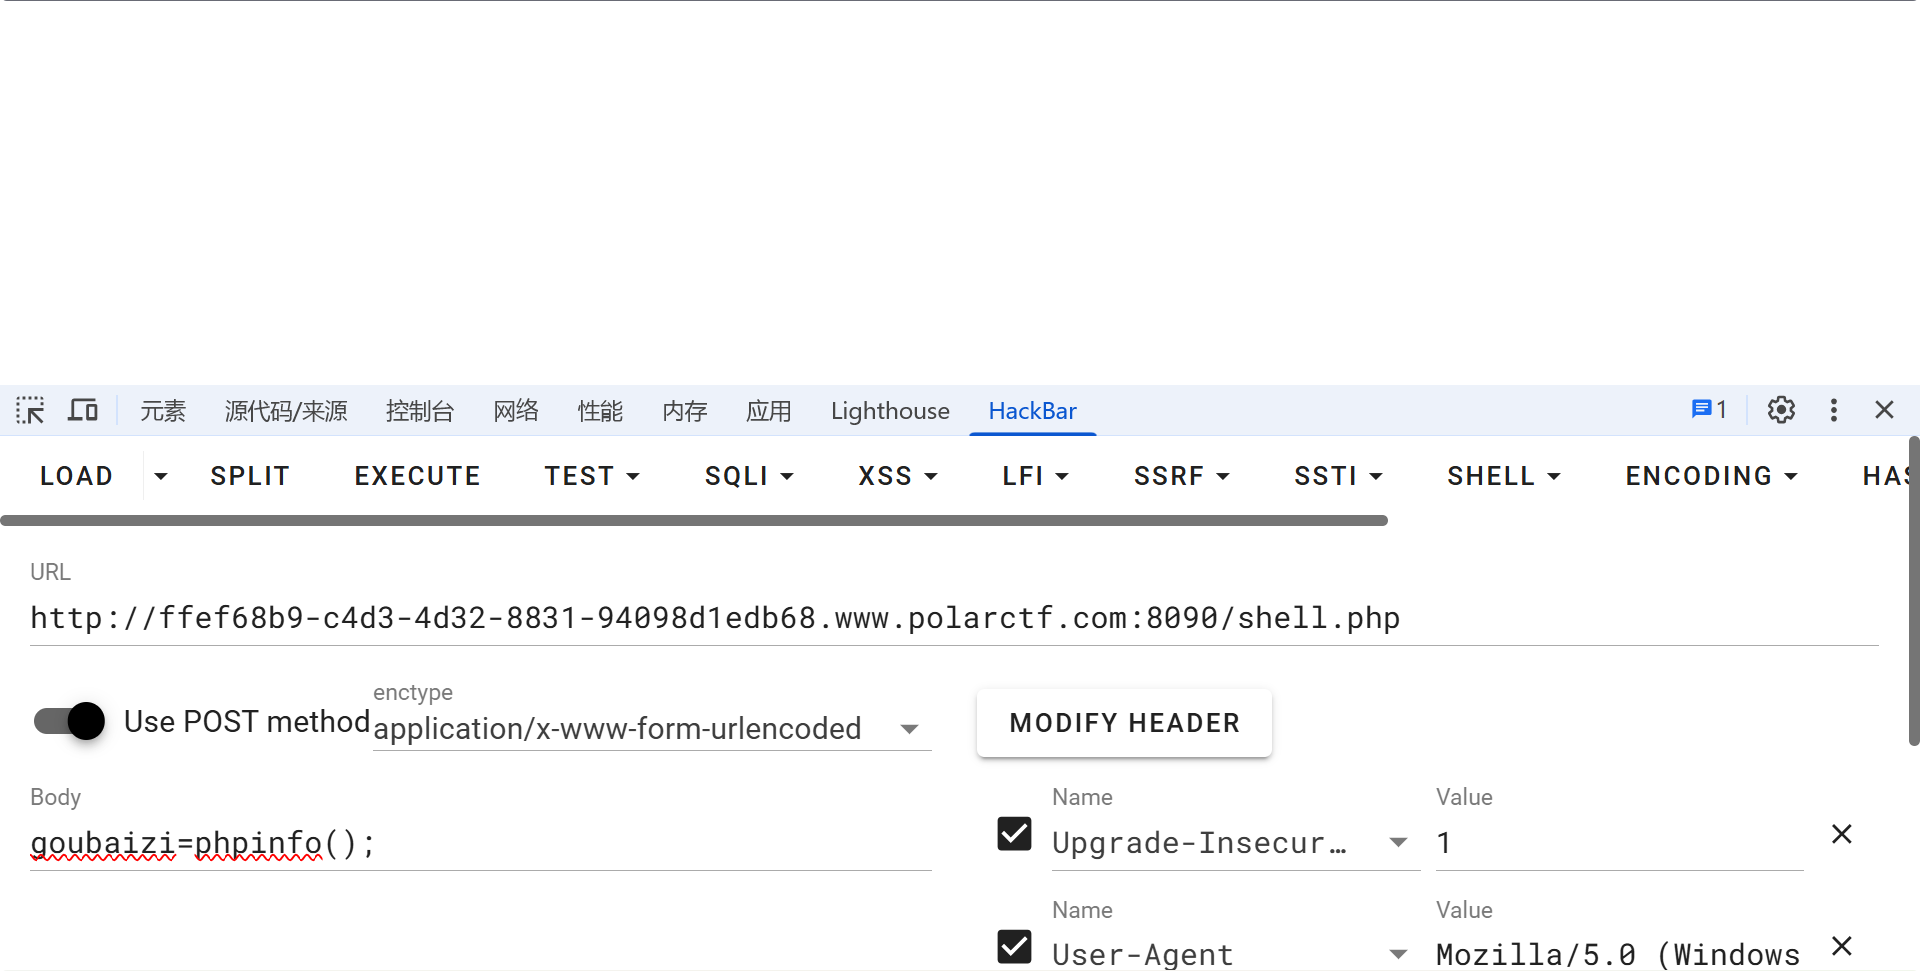Remove the User-Agent header row
1920x971 pixels.
coord(1842,946)
